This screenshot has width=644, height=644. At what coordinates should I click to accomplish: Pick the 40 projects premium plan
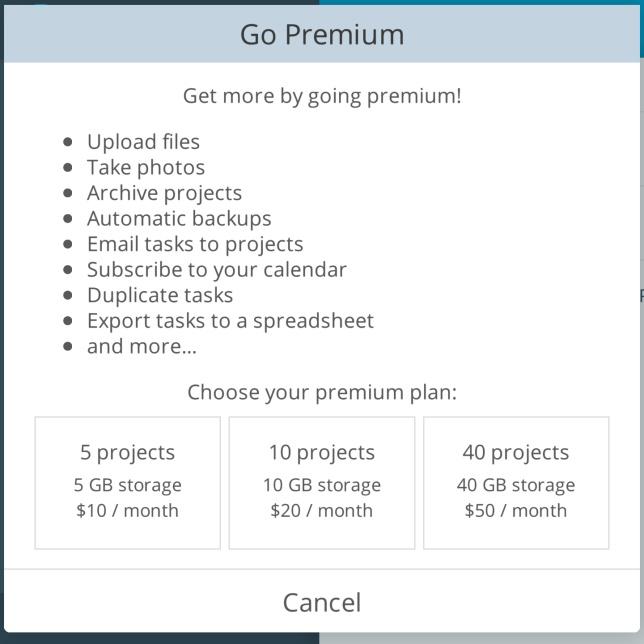(516, 482)
